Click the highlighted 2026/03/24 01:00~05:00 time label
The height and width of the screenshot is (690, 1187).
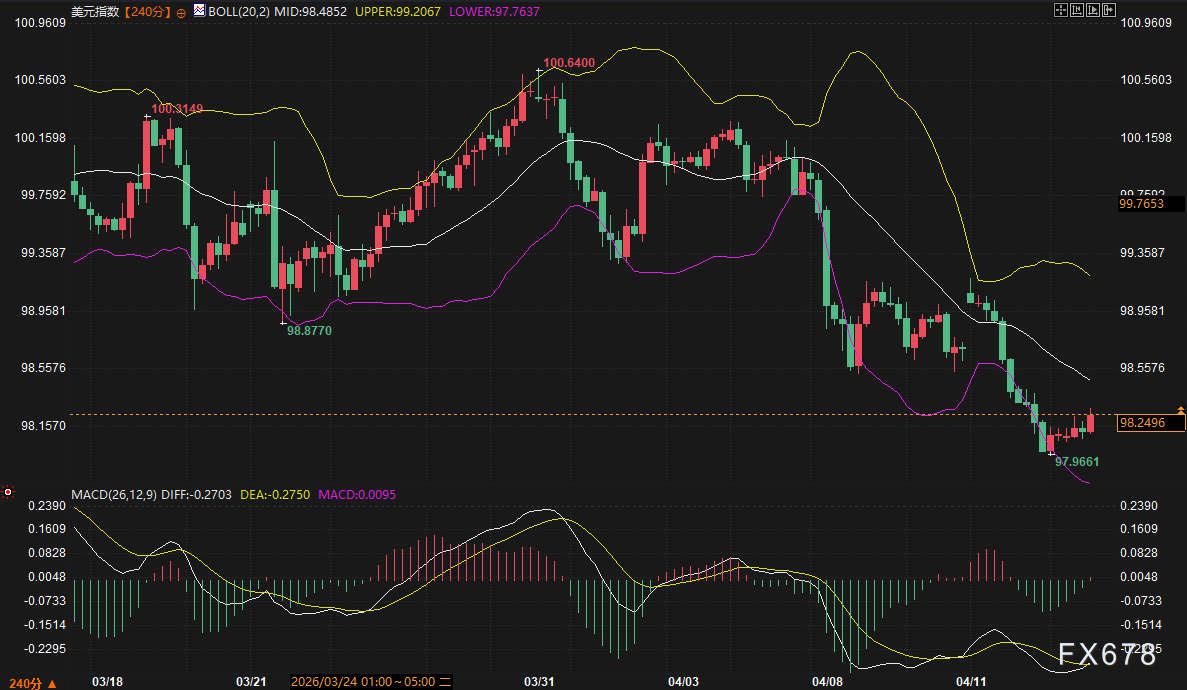click(363, 681)
